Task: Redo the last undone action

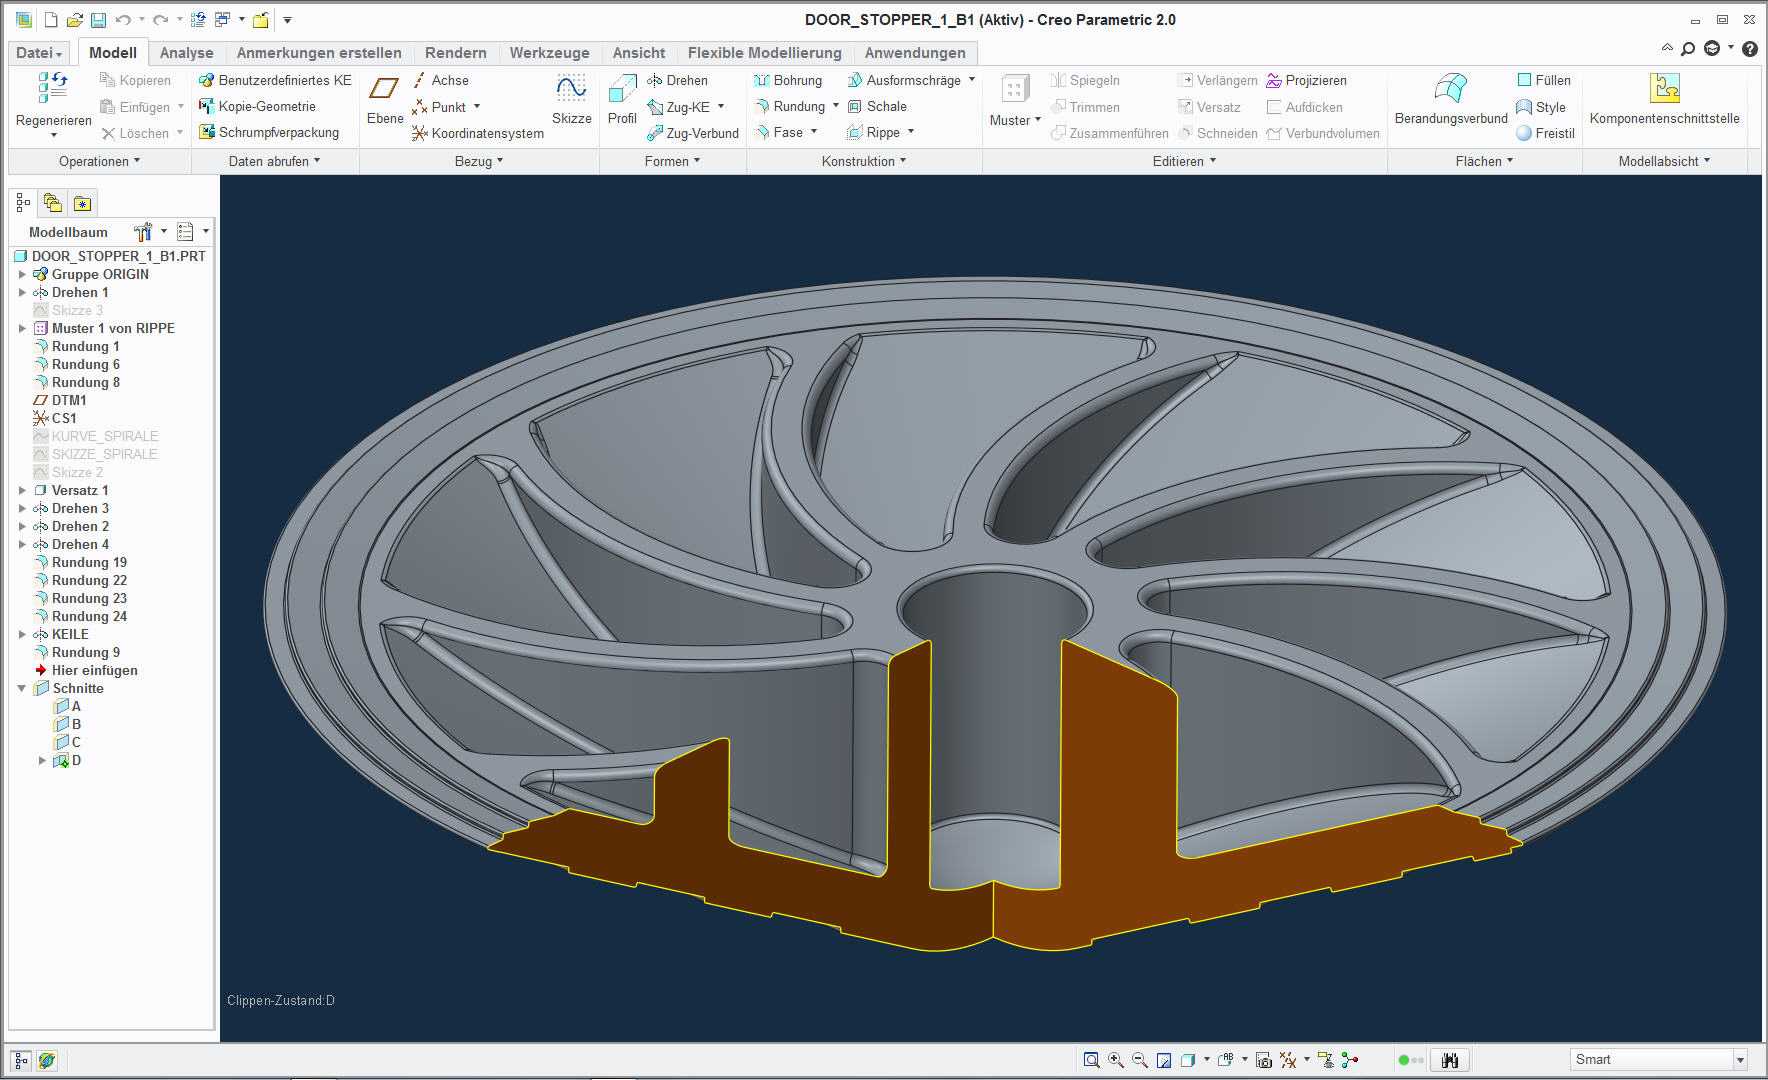Action: pyautogui.click(x=160, y=20)
